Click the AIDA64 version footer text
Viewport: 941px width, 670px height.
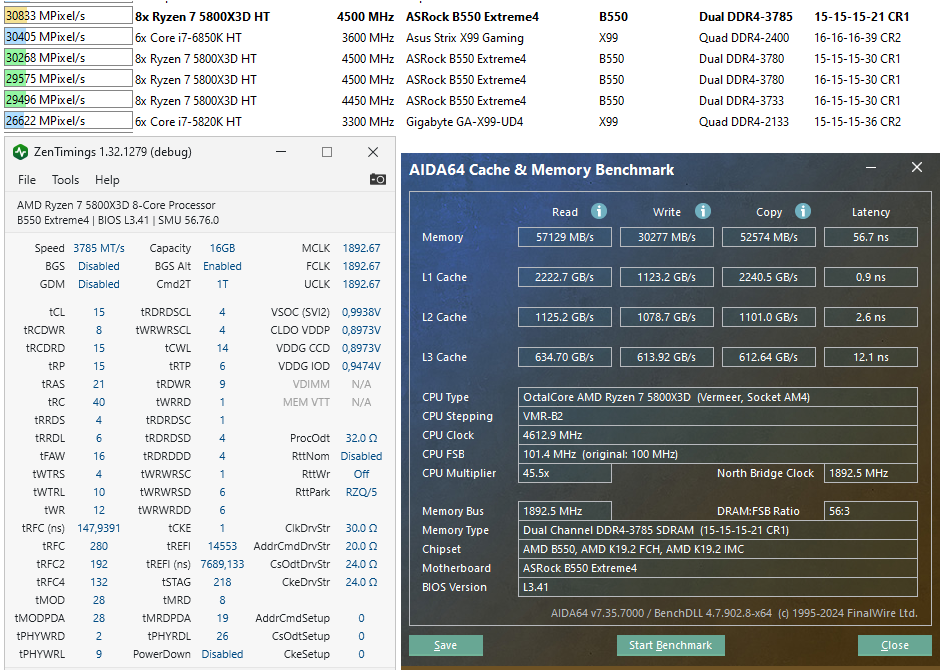734,613
